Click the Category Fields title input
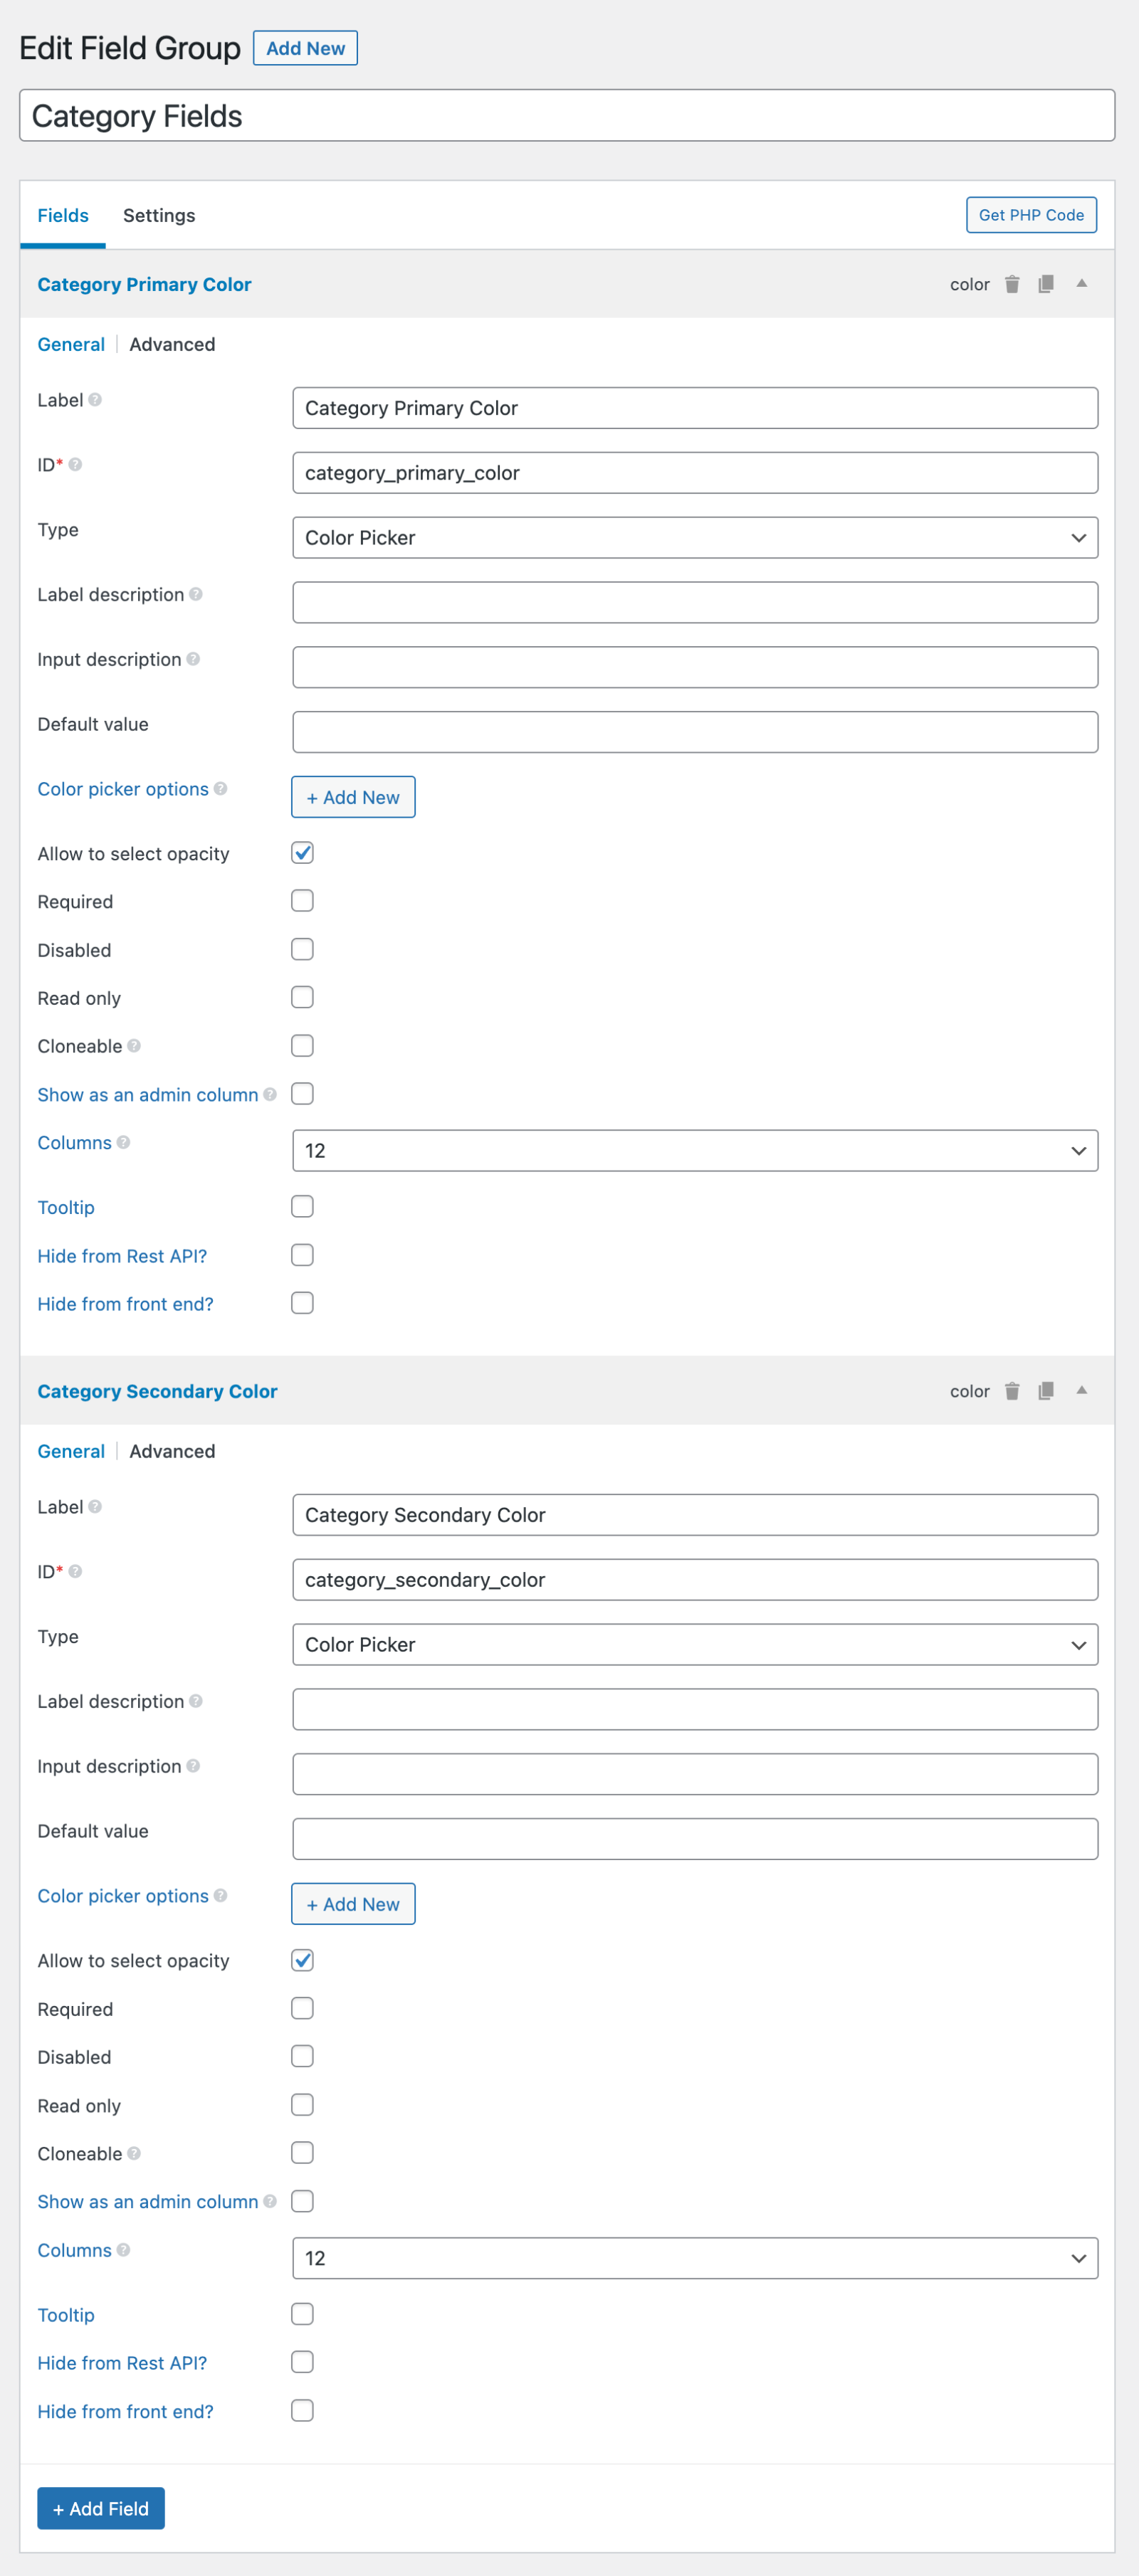This screenshot has height=2576, width=1139. (x=567, y=116)
